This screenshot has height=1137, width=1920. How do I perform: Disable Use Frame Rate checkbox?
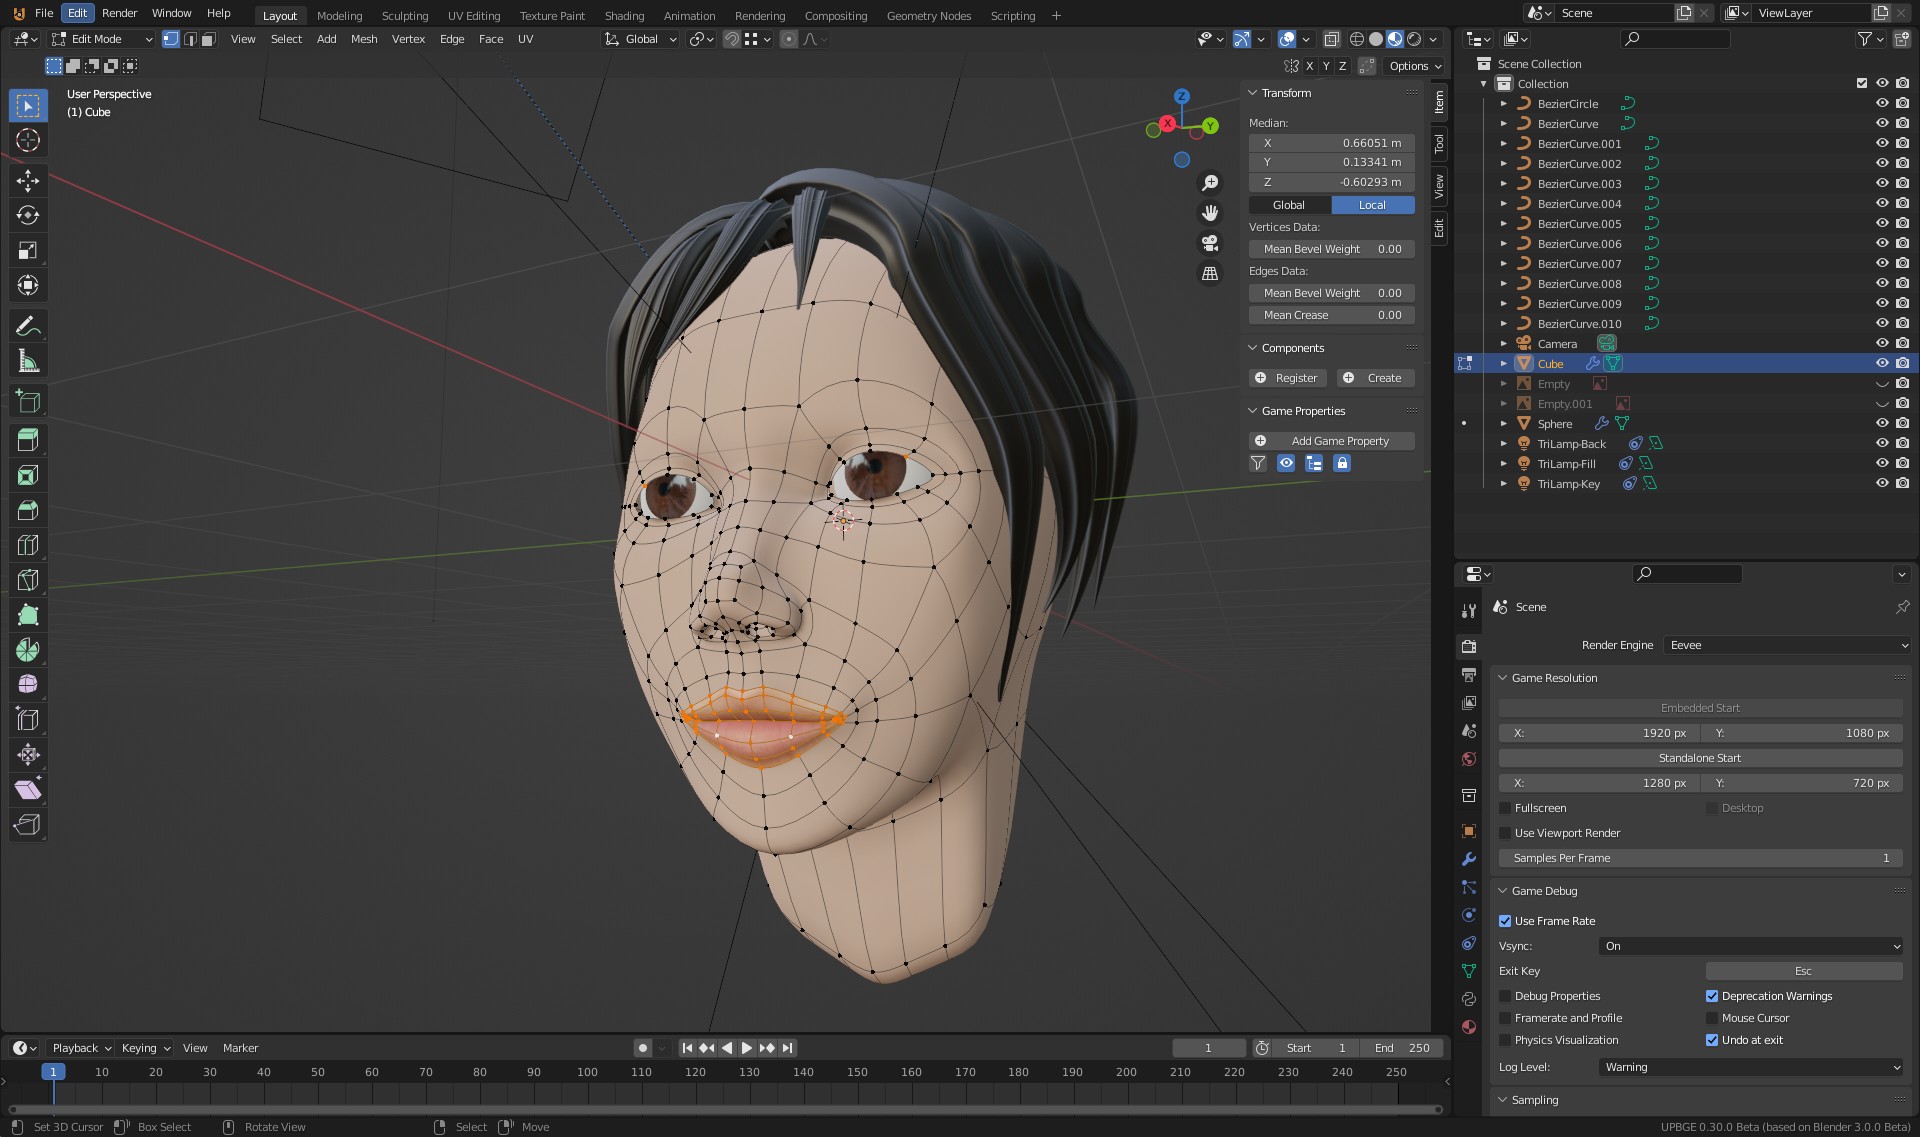[x=1506, y=921]
